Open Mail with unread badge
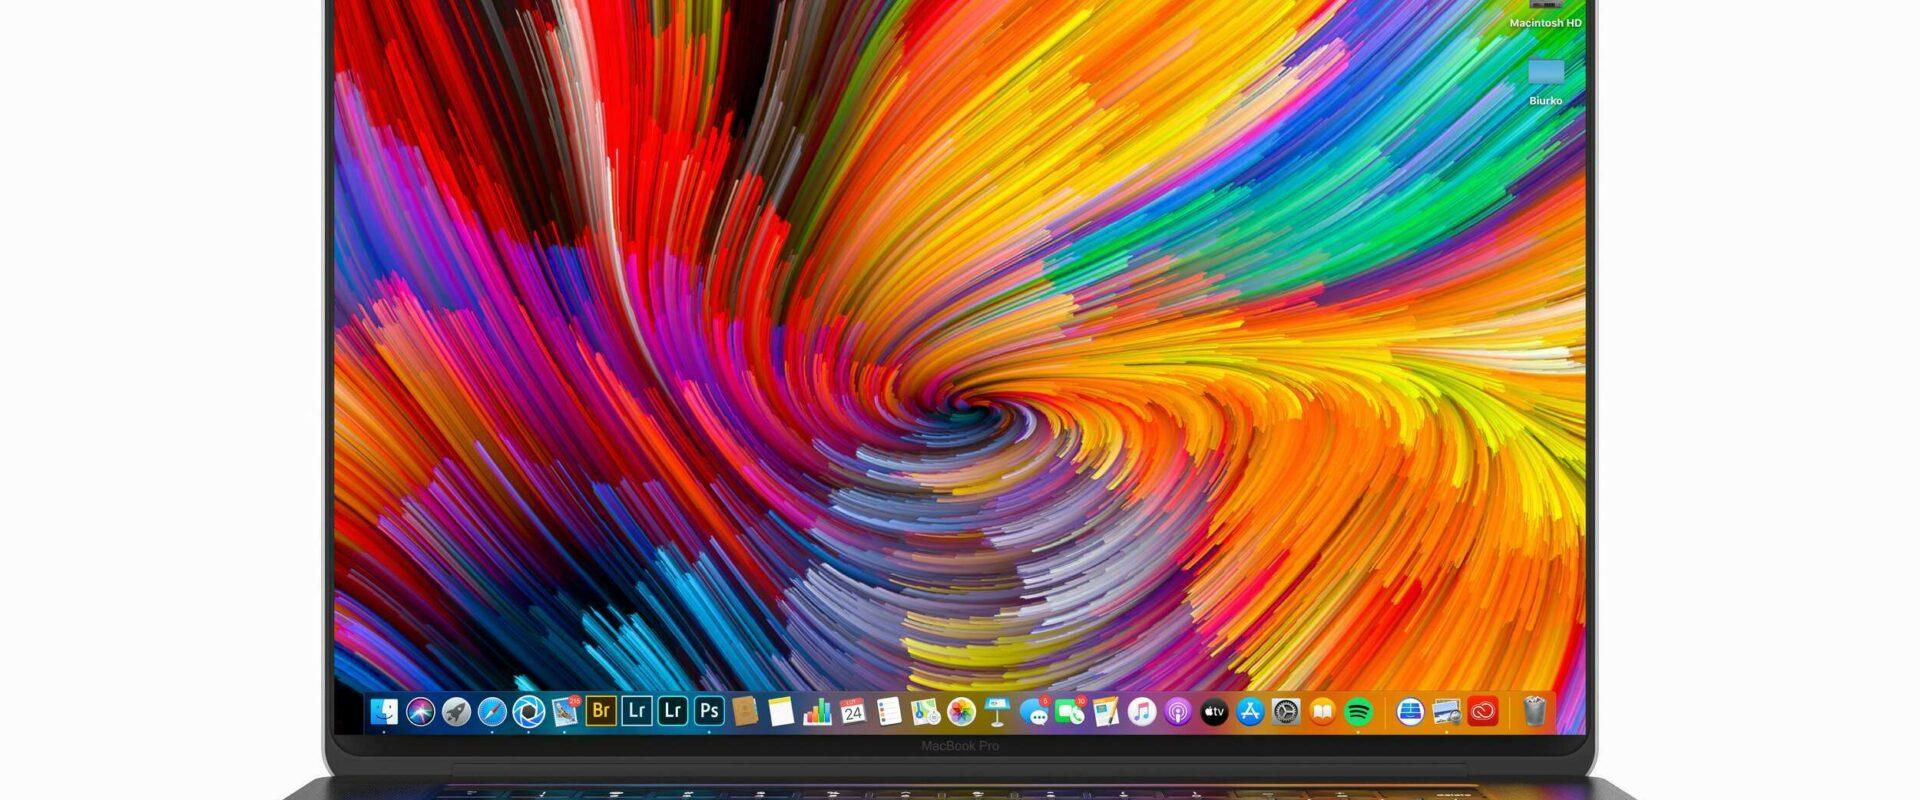The width and height of the screenshot is (1920, 800). (x=565, y=712)
